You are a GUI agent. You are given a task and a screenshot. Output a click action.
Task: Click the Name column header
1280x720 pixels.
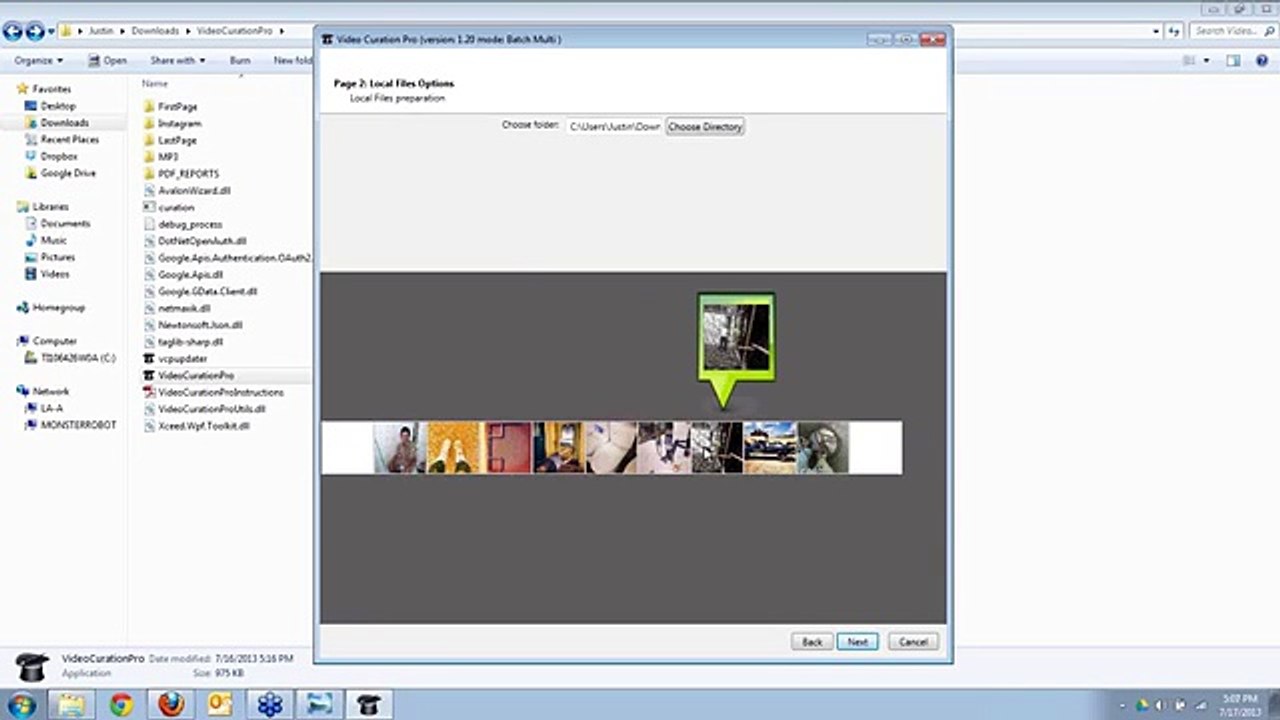pos(155,84)
